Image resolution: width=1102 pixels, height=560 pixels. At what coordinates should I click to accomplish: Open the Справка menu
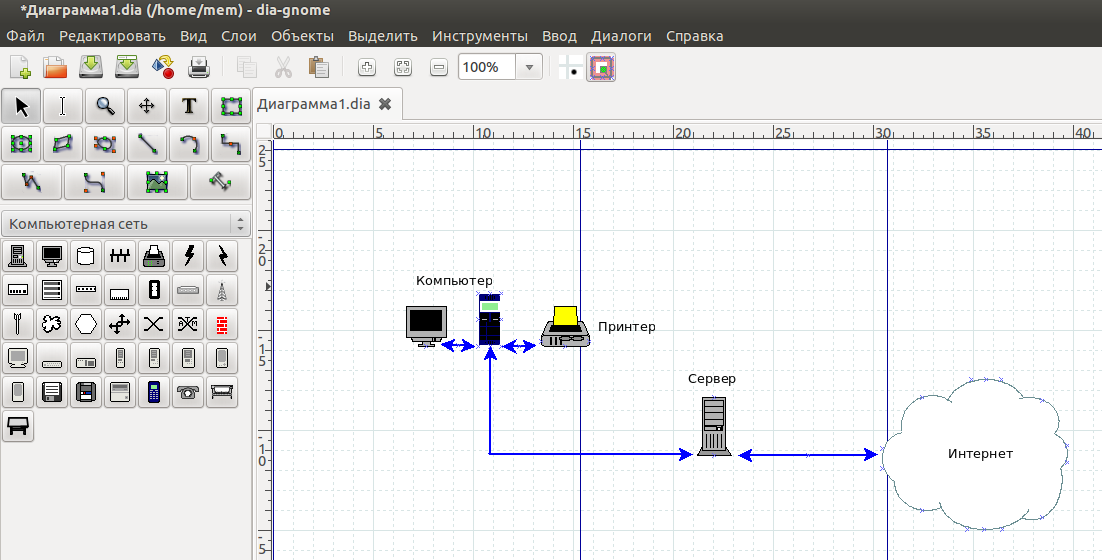pyautogui.click(x=694, y=36)
